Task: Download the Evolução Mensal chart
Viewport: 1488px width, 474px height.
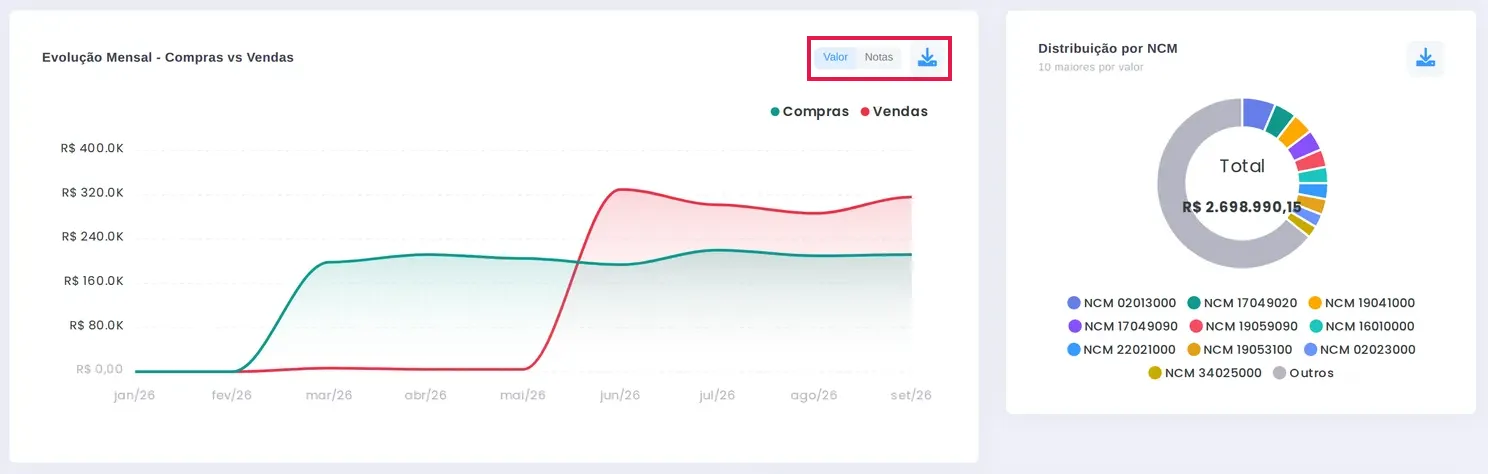Action: tap(927, 58)
